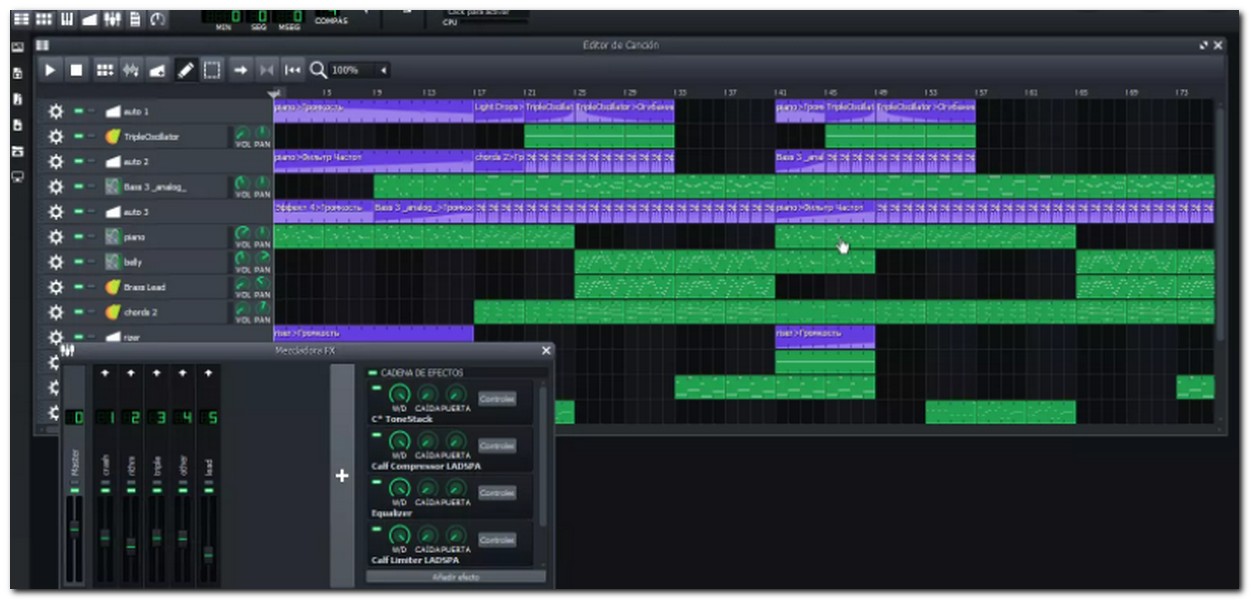Image resolution: width=1251 pixels, height=600 pixels.
Task: Open gear menu for Brass Lead track
Action: click(56, 287)
